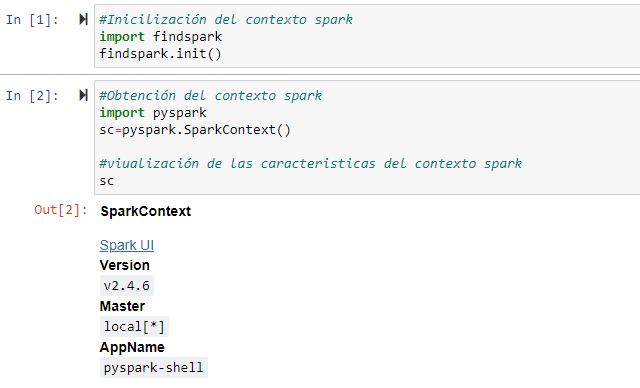Select the In [2] cell prompt
The image size is (640, 388).
32,96
